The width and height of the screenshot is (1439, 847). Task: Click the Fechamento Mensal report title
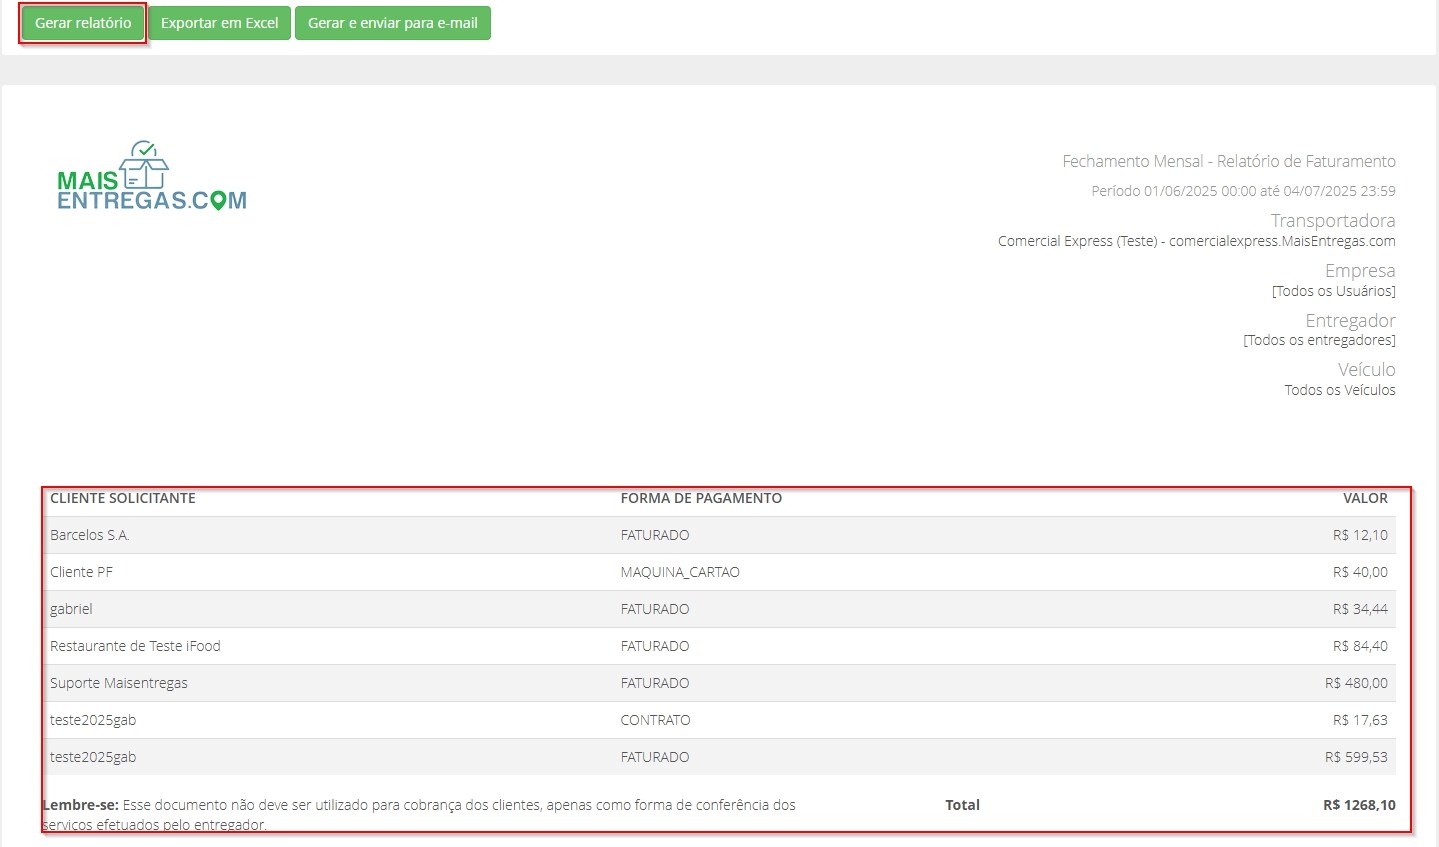[x=1229, y=161]
